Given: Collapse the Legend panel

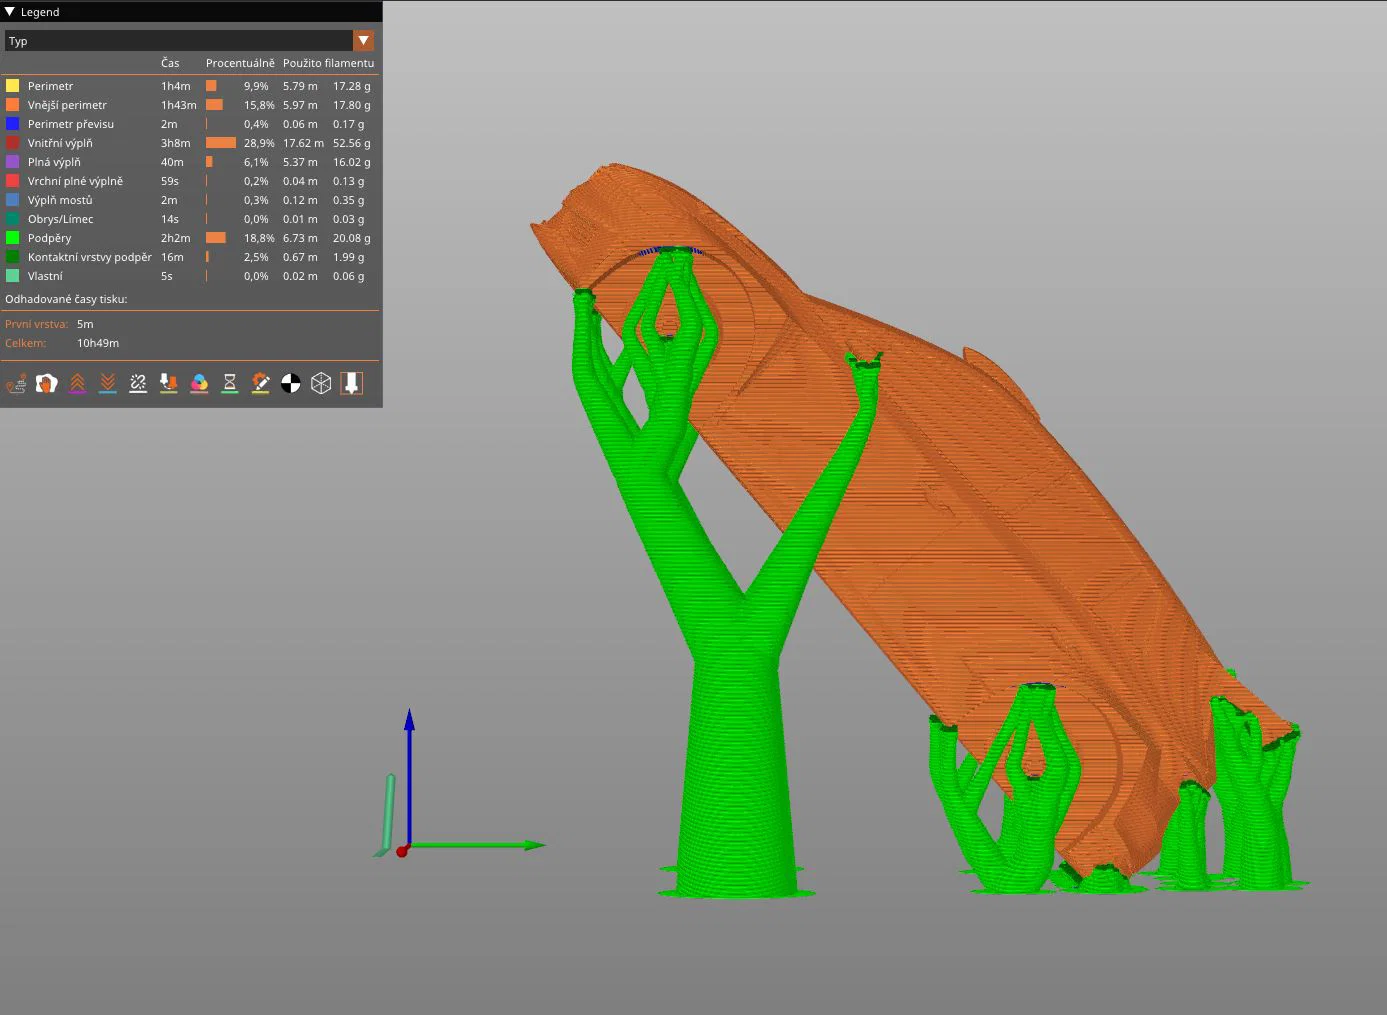Looking at the screenshot, I should click(10, 12).
